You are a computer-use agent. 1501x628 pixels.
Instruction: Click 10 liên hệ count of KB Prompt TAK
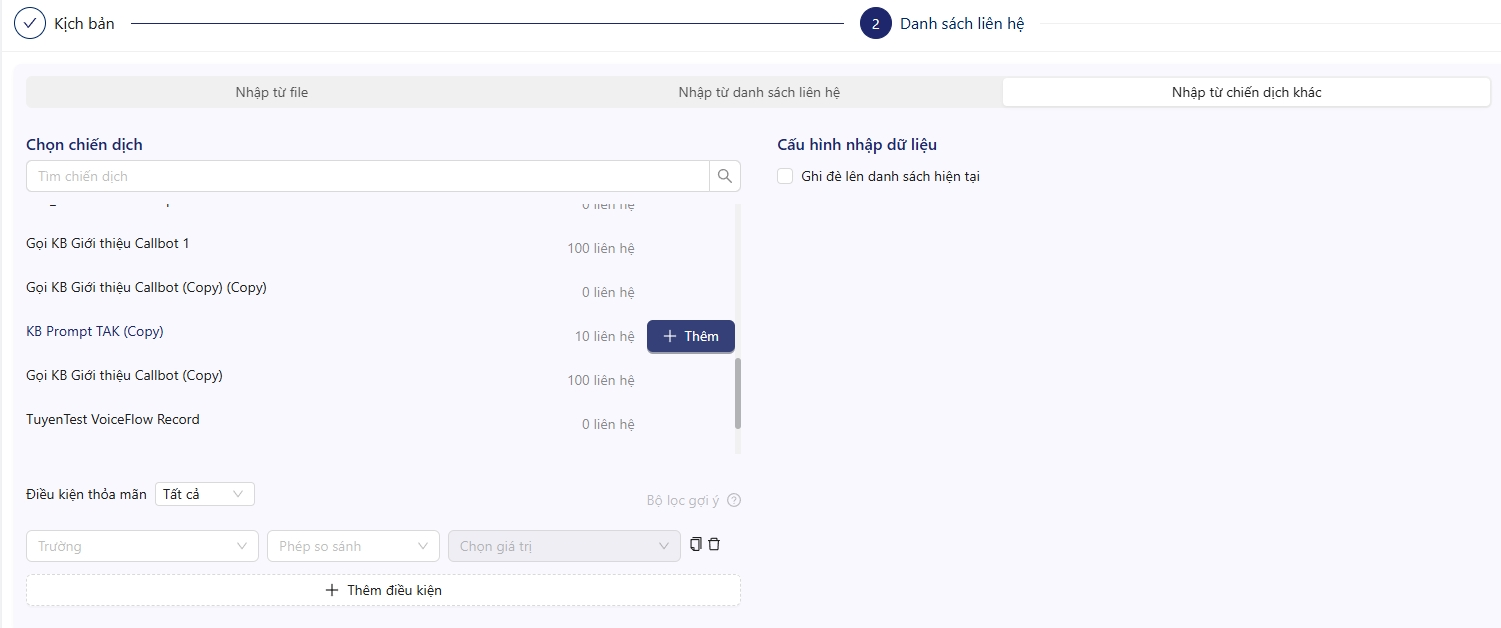click(605, 336)
